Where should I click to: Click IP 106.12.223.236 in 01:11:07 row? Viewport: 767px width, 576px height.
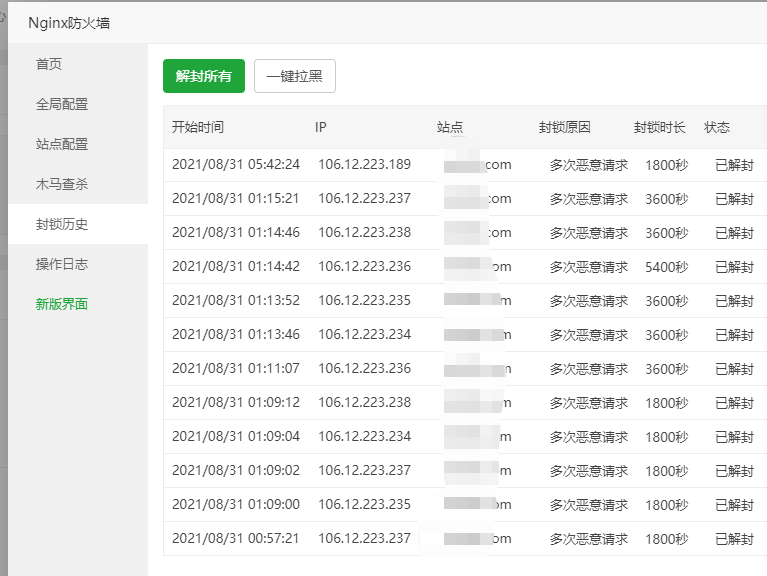(x=364, y=368)
